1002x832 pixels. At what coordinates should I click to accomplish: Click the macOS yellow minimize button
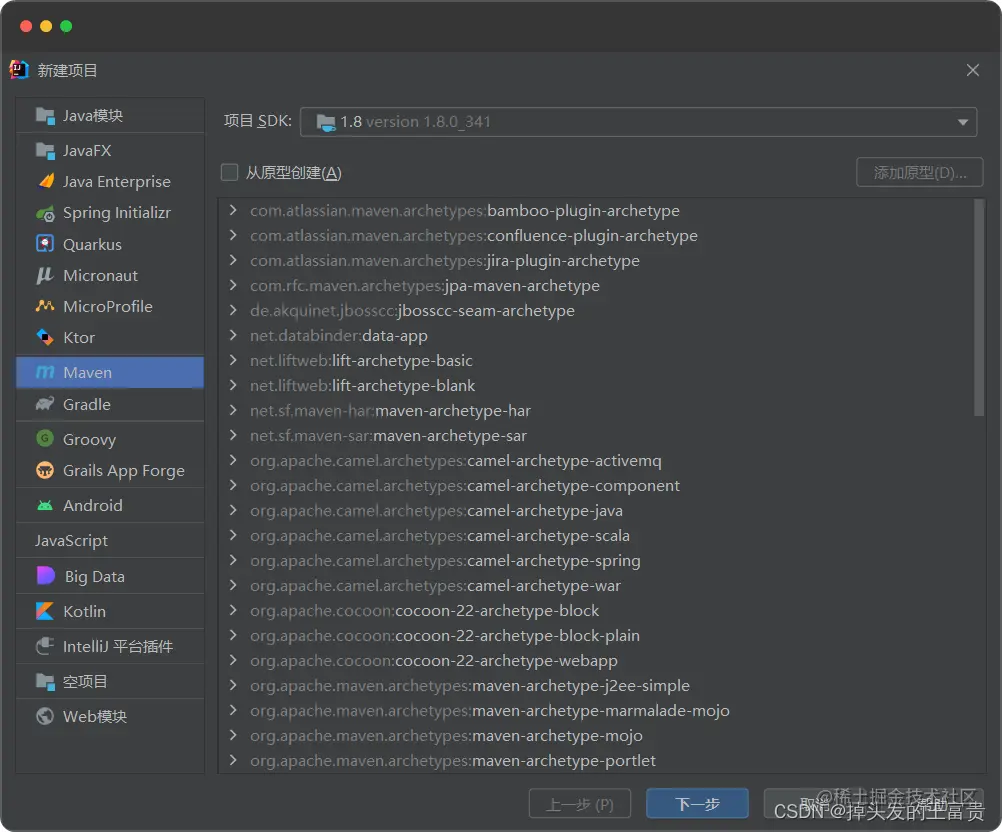(x=46, y=26)
